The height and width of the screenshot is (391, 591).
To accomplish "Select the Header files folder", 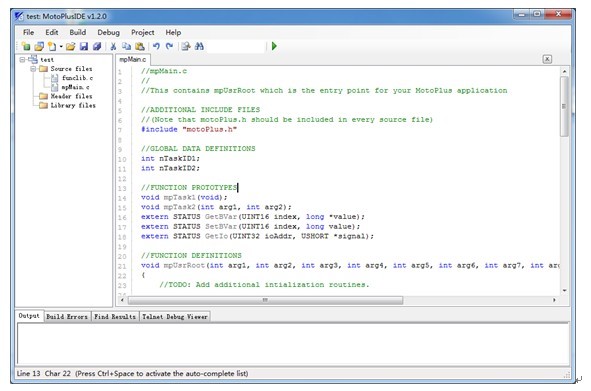I will [71, 96].
